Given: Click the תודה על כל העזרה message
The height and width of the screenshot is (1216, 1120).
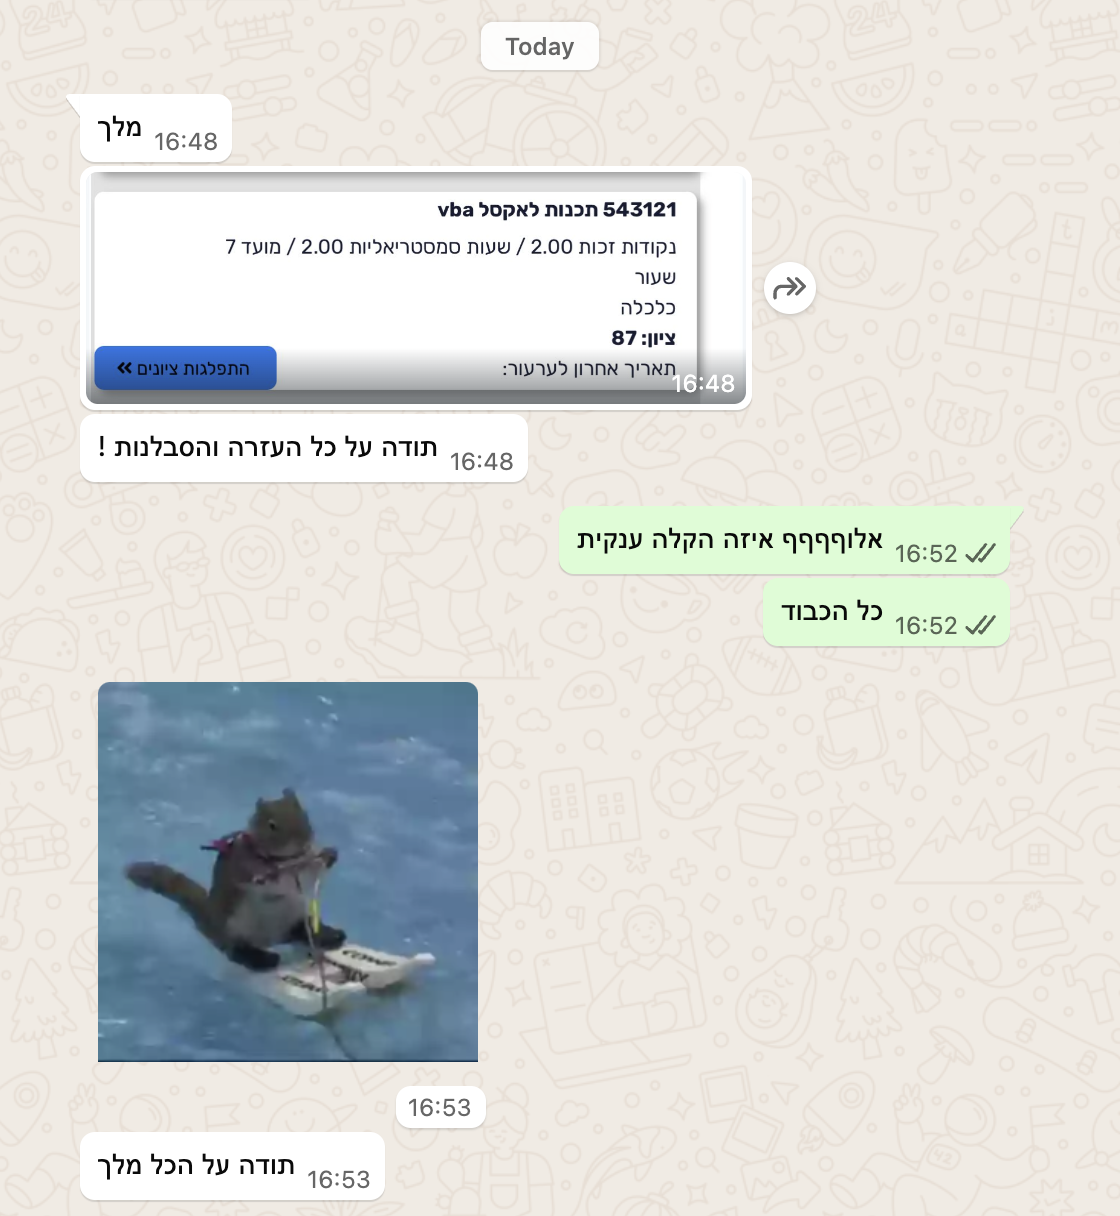Looking at the screenshot, I should click(304, 449).
